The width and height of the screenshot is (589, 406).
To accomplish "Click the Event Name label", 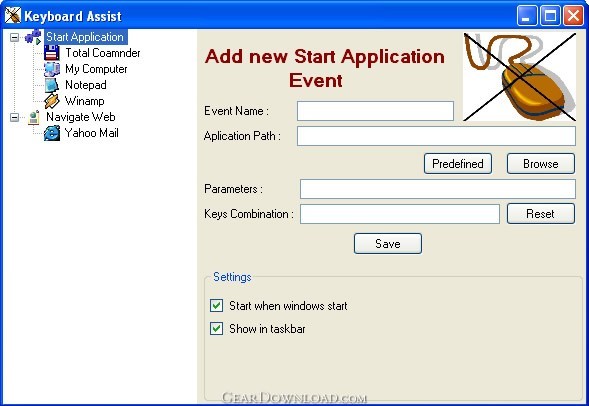I will (236, 111).
